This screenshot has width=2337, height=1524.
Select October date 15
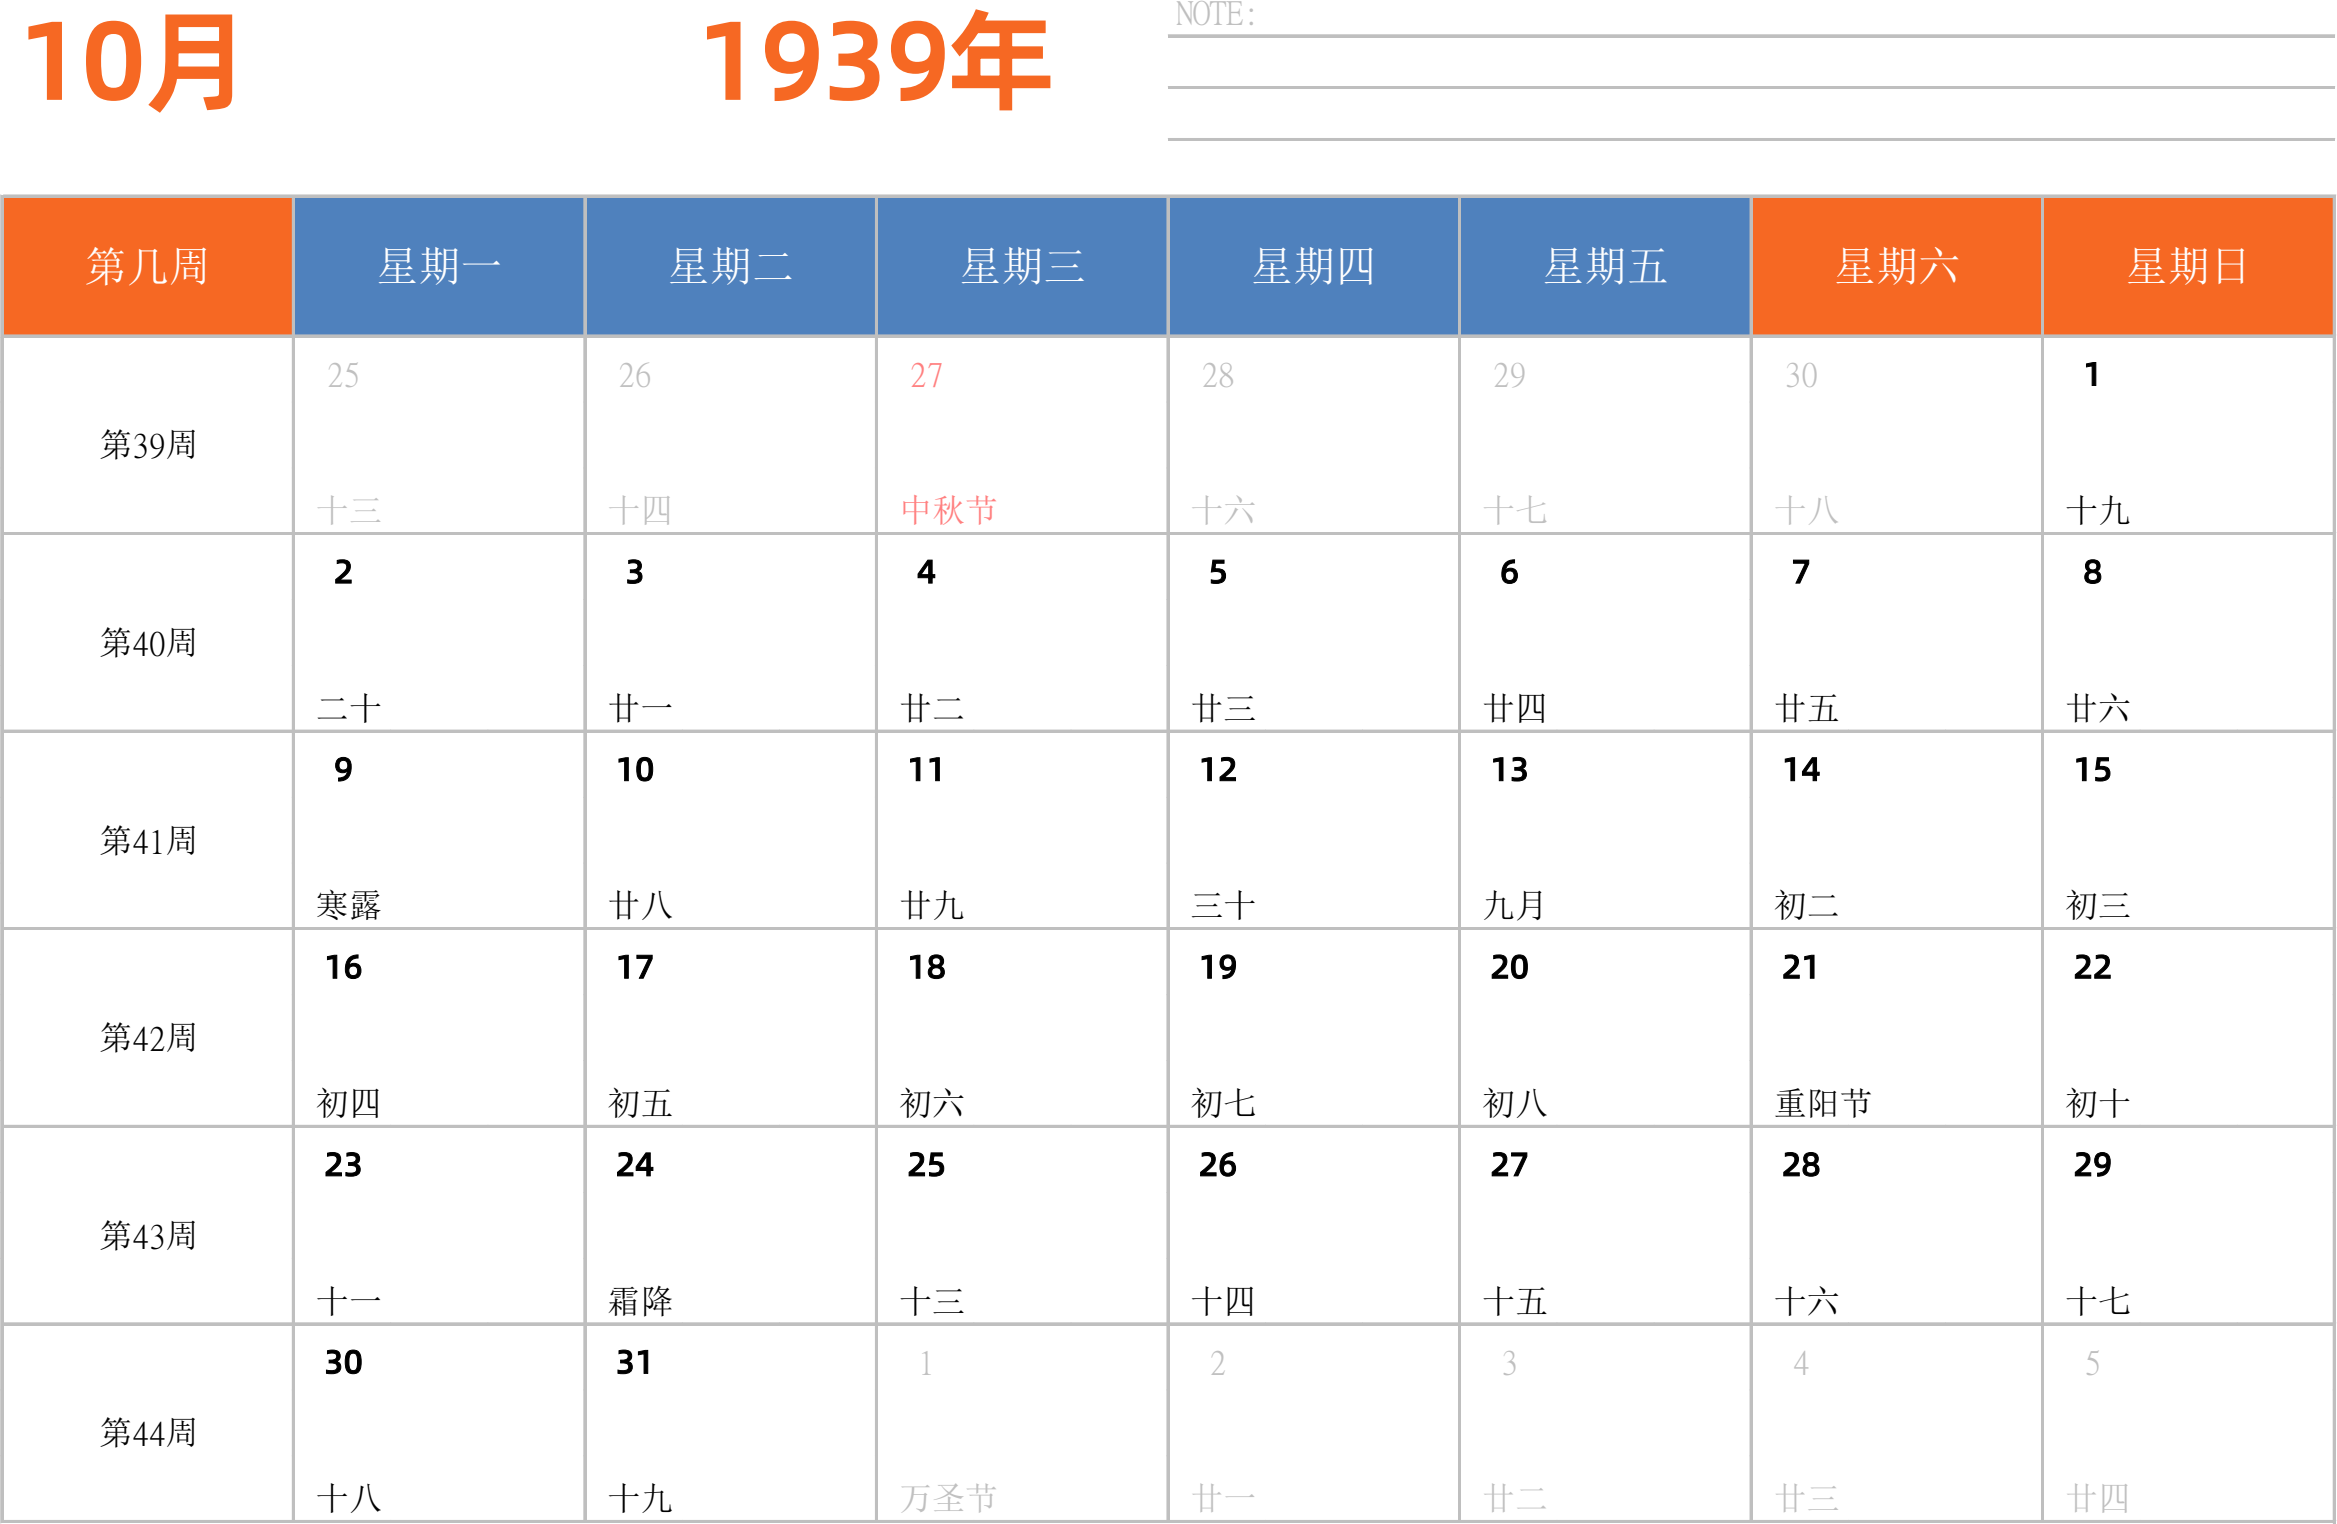coord(2092,769)
